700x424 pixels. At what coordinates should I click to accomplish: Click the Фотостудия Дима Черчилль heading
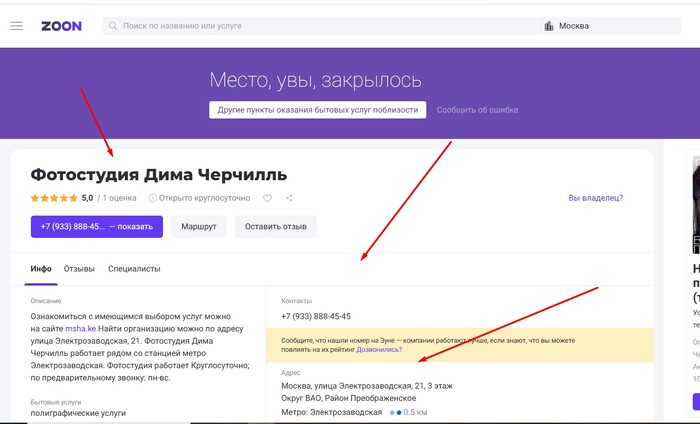[x=158, y=175]
